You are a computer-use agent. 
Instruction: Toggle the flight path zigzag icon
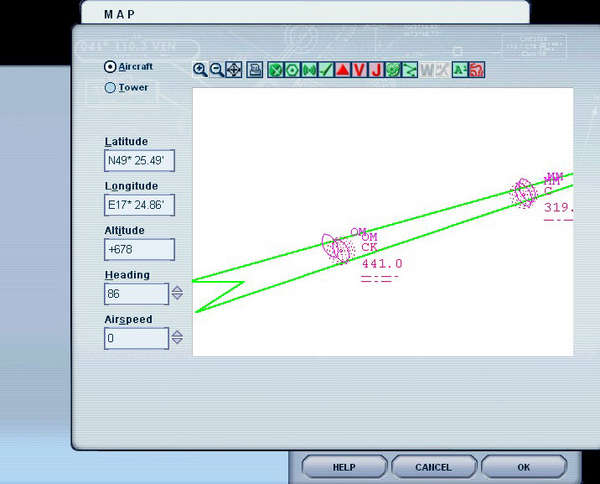[410, 70]
